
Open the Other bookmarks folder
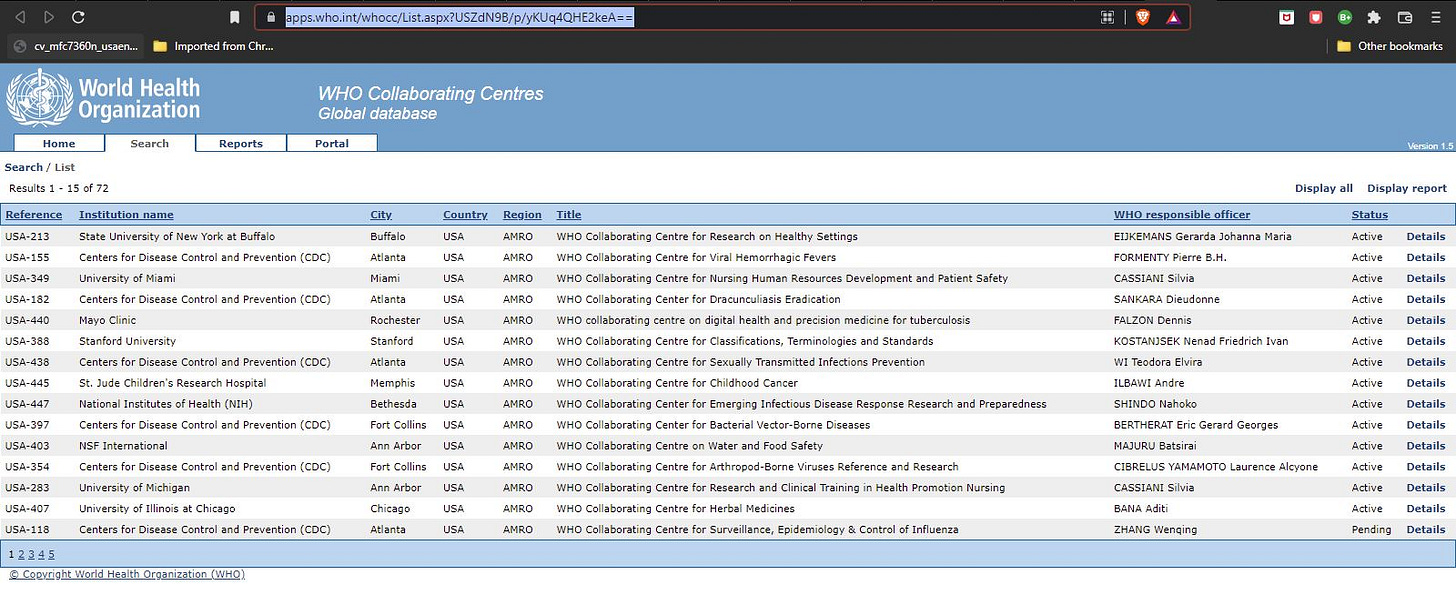(1391, 46)
